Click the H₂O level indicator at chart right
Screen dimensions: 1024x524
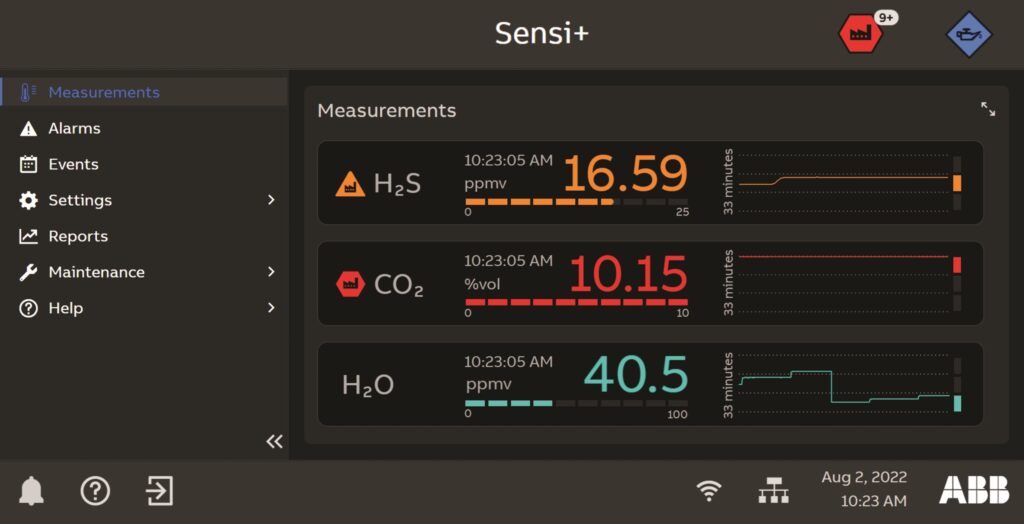(957, 384)
